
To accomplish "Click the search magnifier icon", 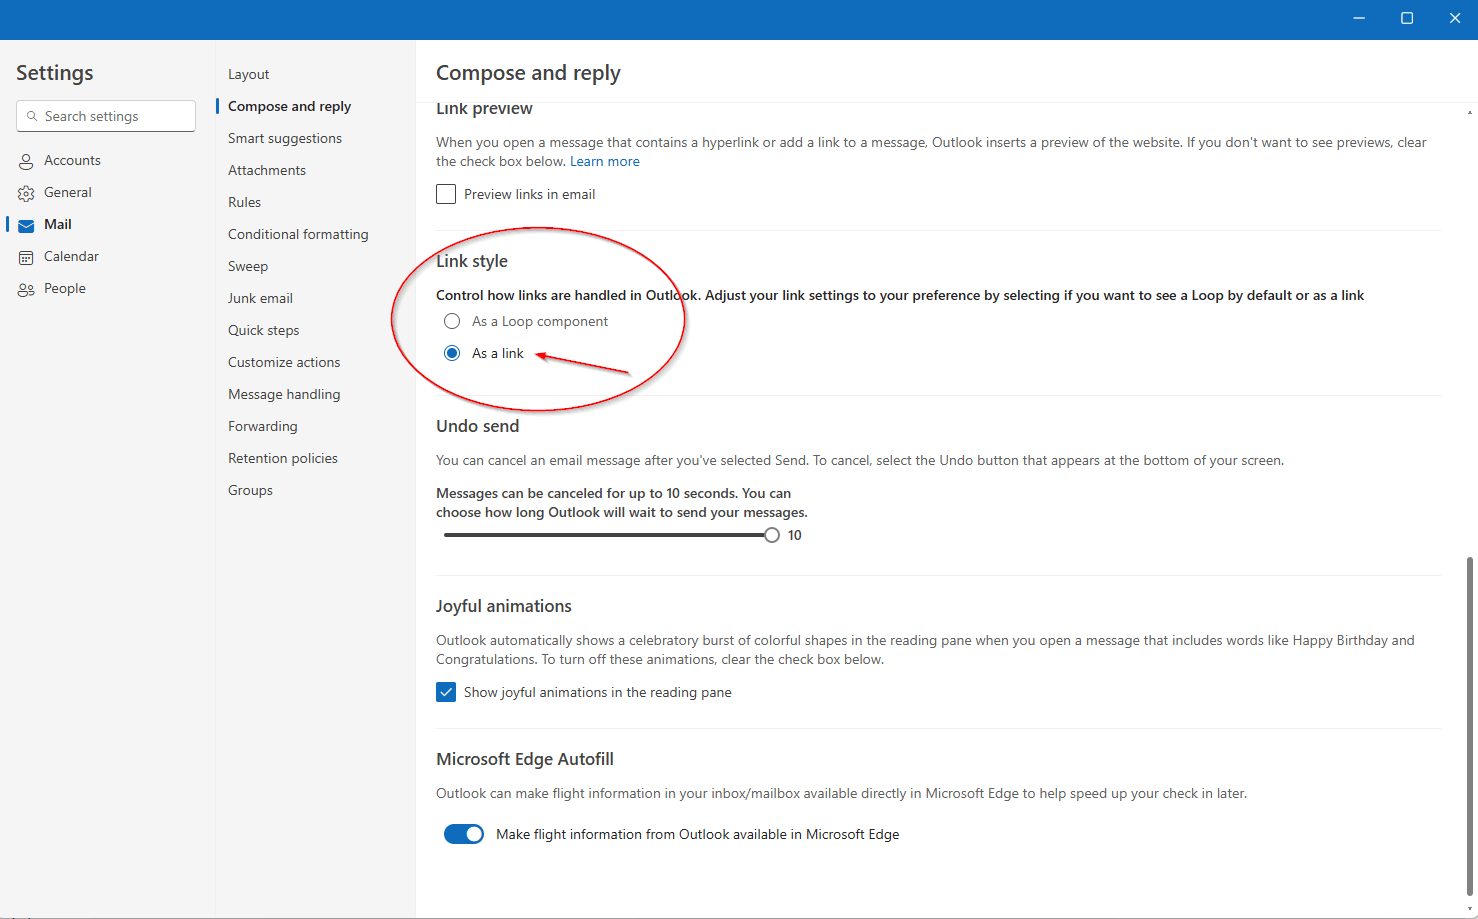I will click(32, 116).
